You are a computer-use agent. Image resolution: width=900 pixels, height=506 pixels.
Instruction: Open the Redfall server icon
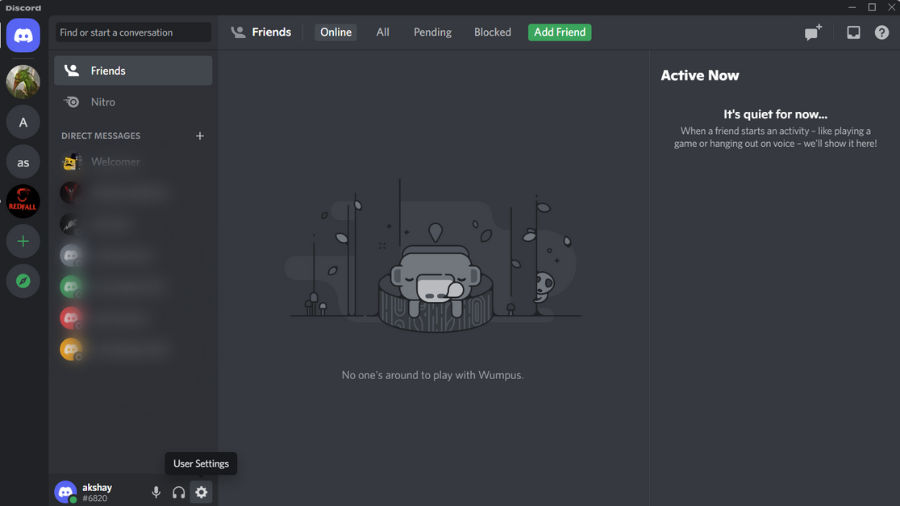pos(23,201)
